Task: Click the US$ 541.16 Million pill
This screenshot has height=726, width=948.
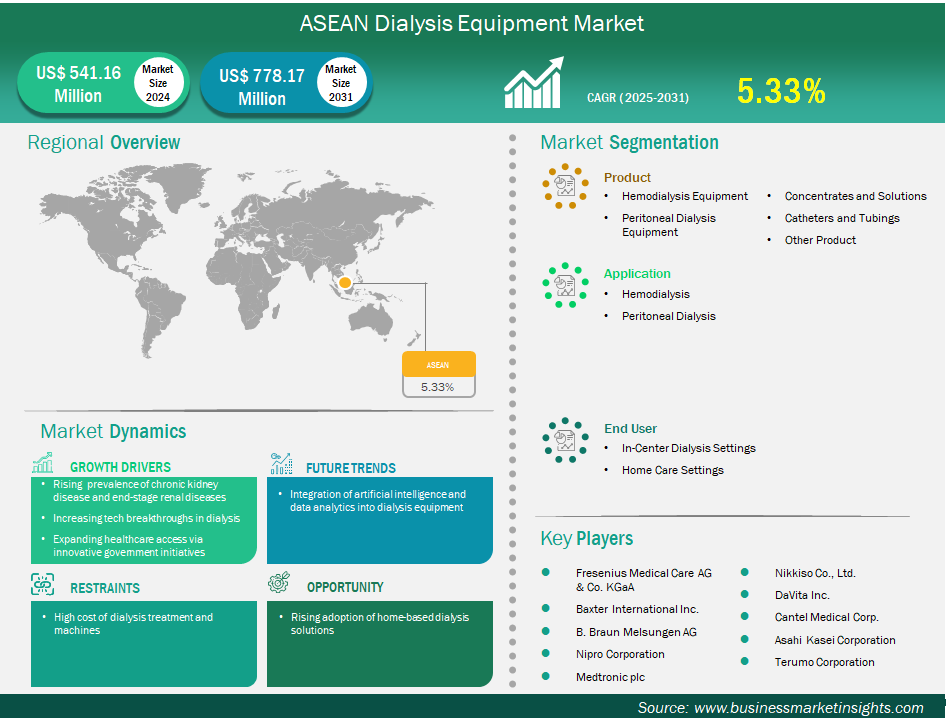Action: (x=103, y=84)
